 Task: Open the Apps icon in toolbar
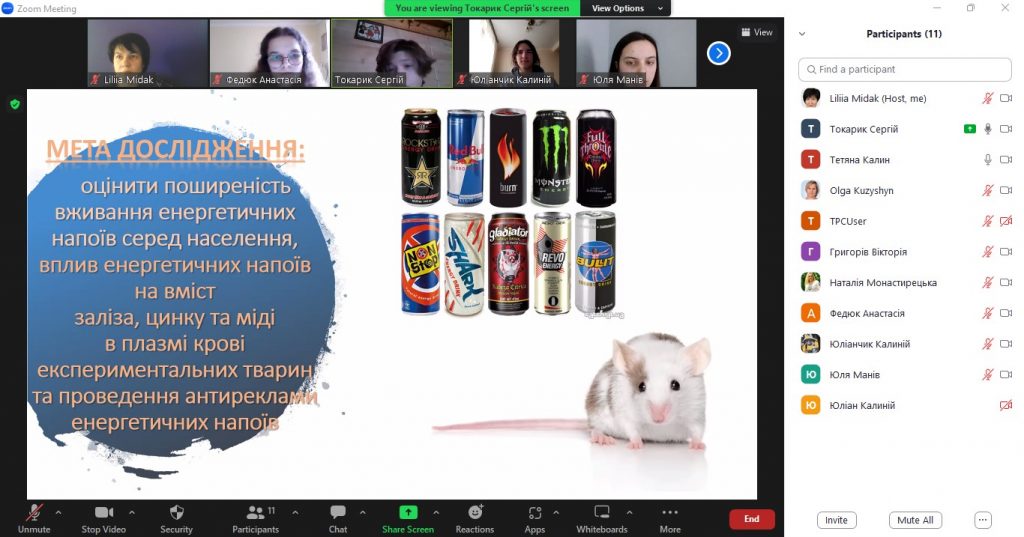pyautogui.click(x=534, y=513)
